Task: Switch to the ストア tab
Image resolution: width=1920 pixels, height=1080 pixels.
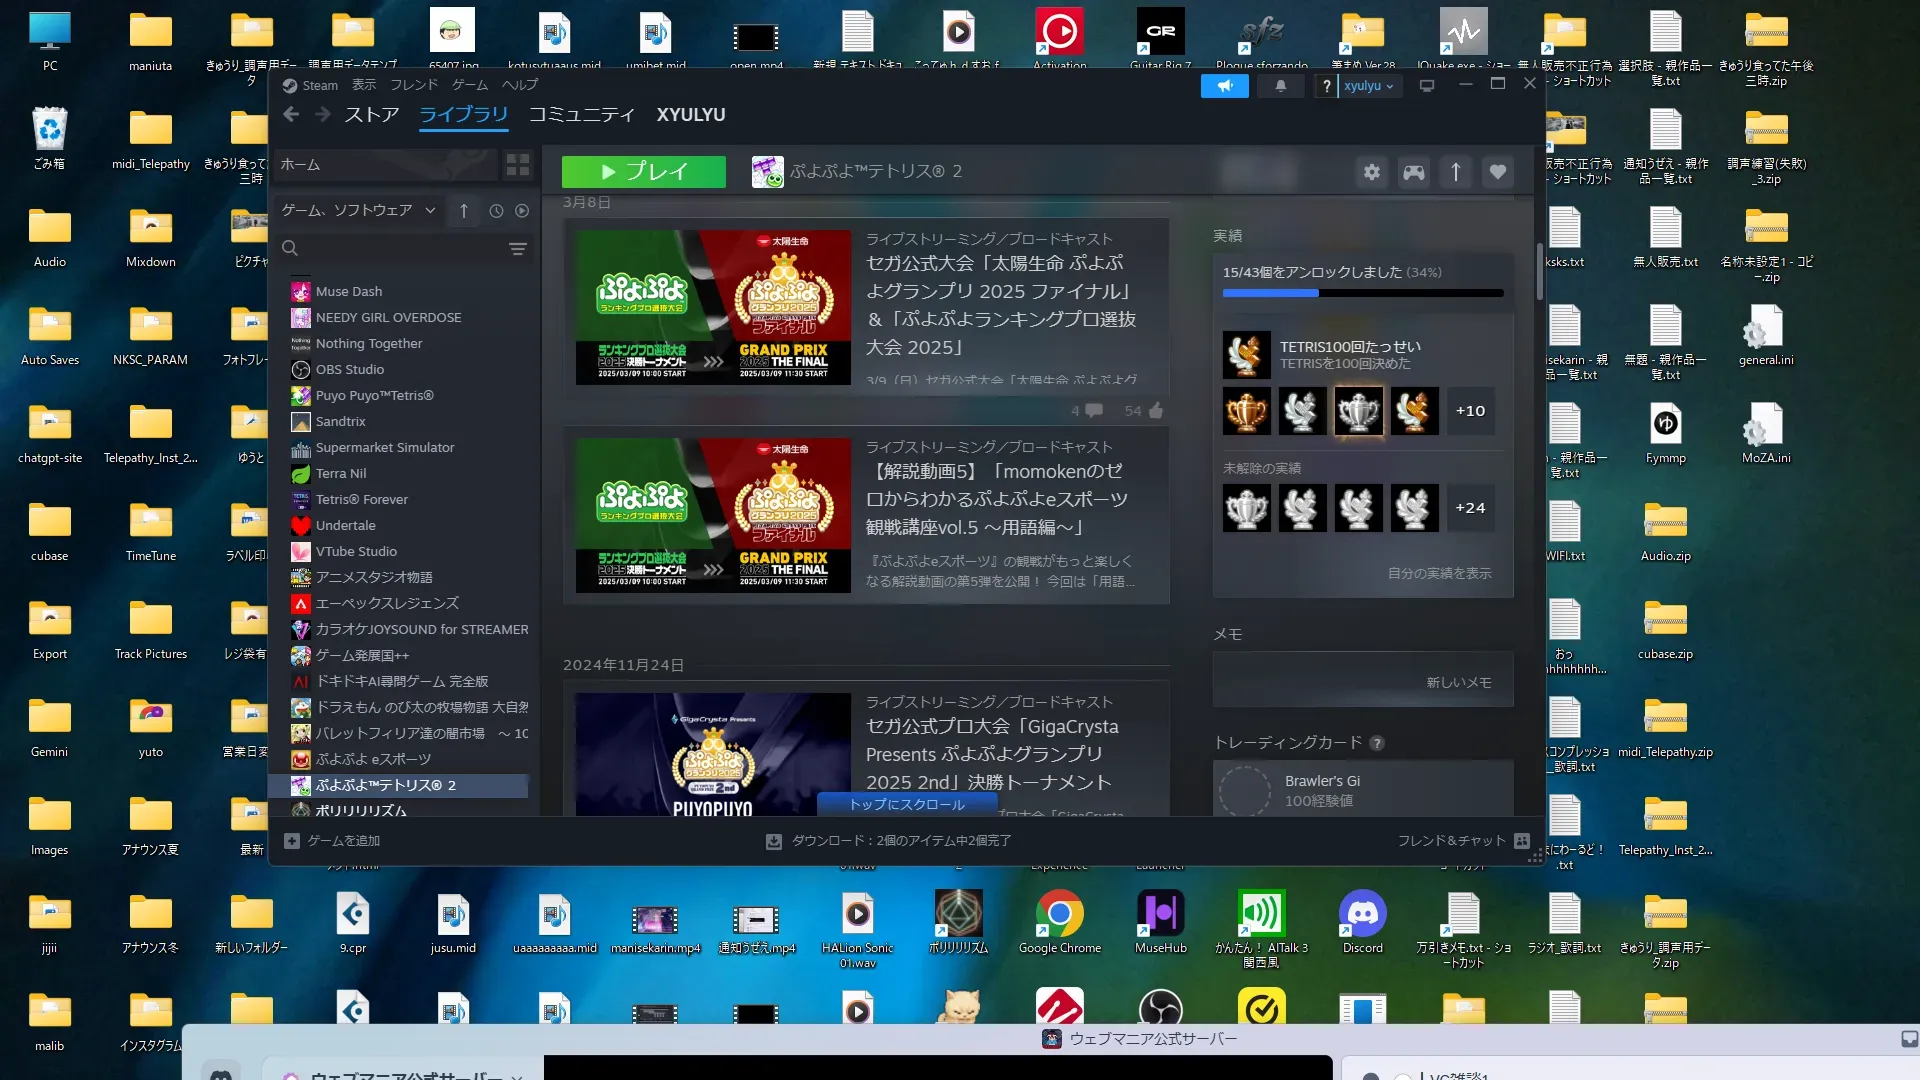Action: click(371, 115)
